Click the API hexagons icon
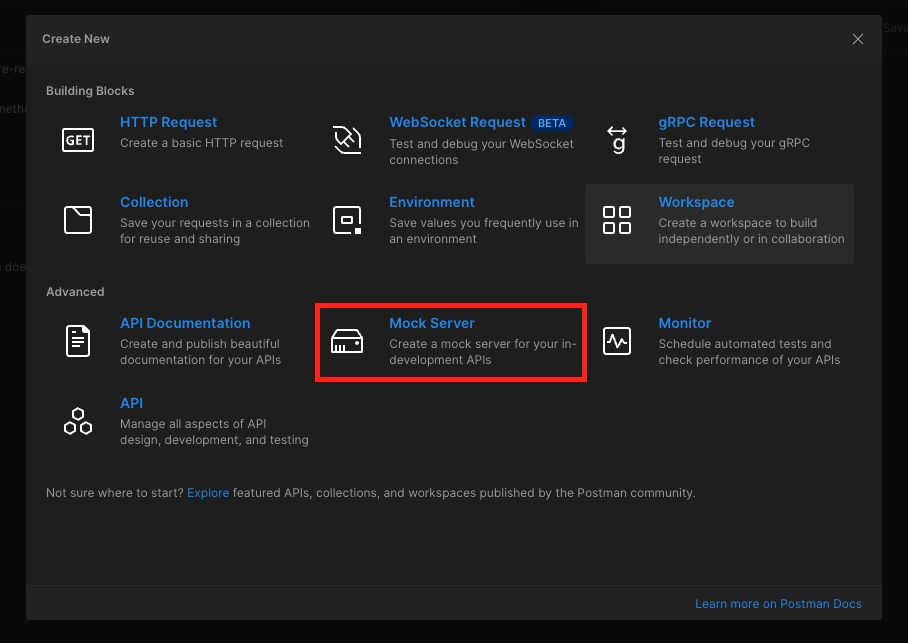 pos(78,421)
